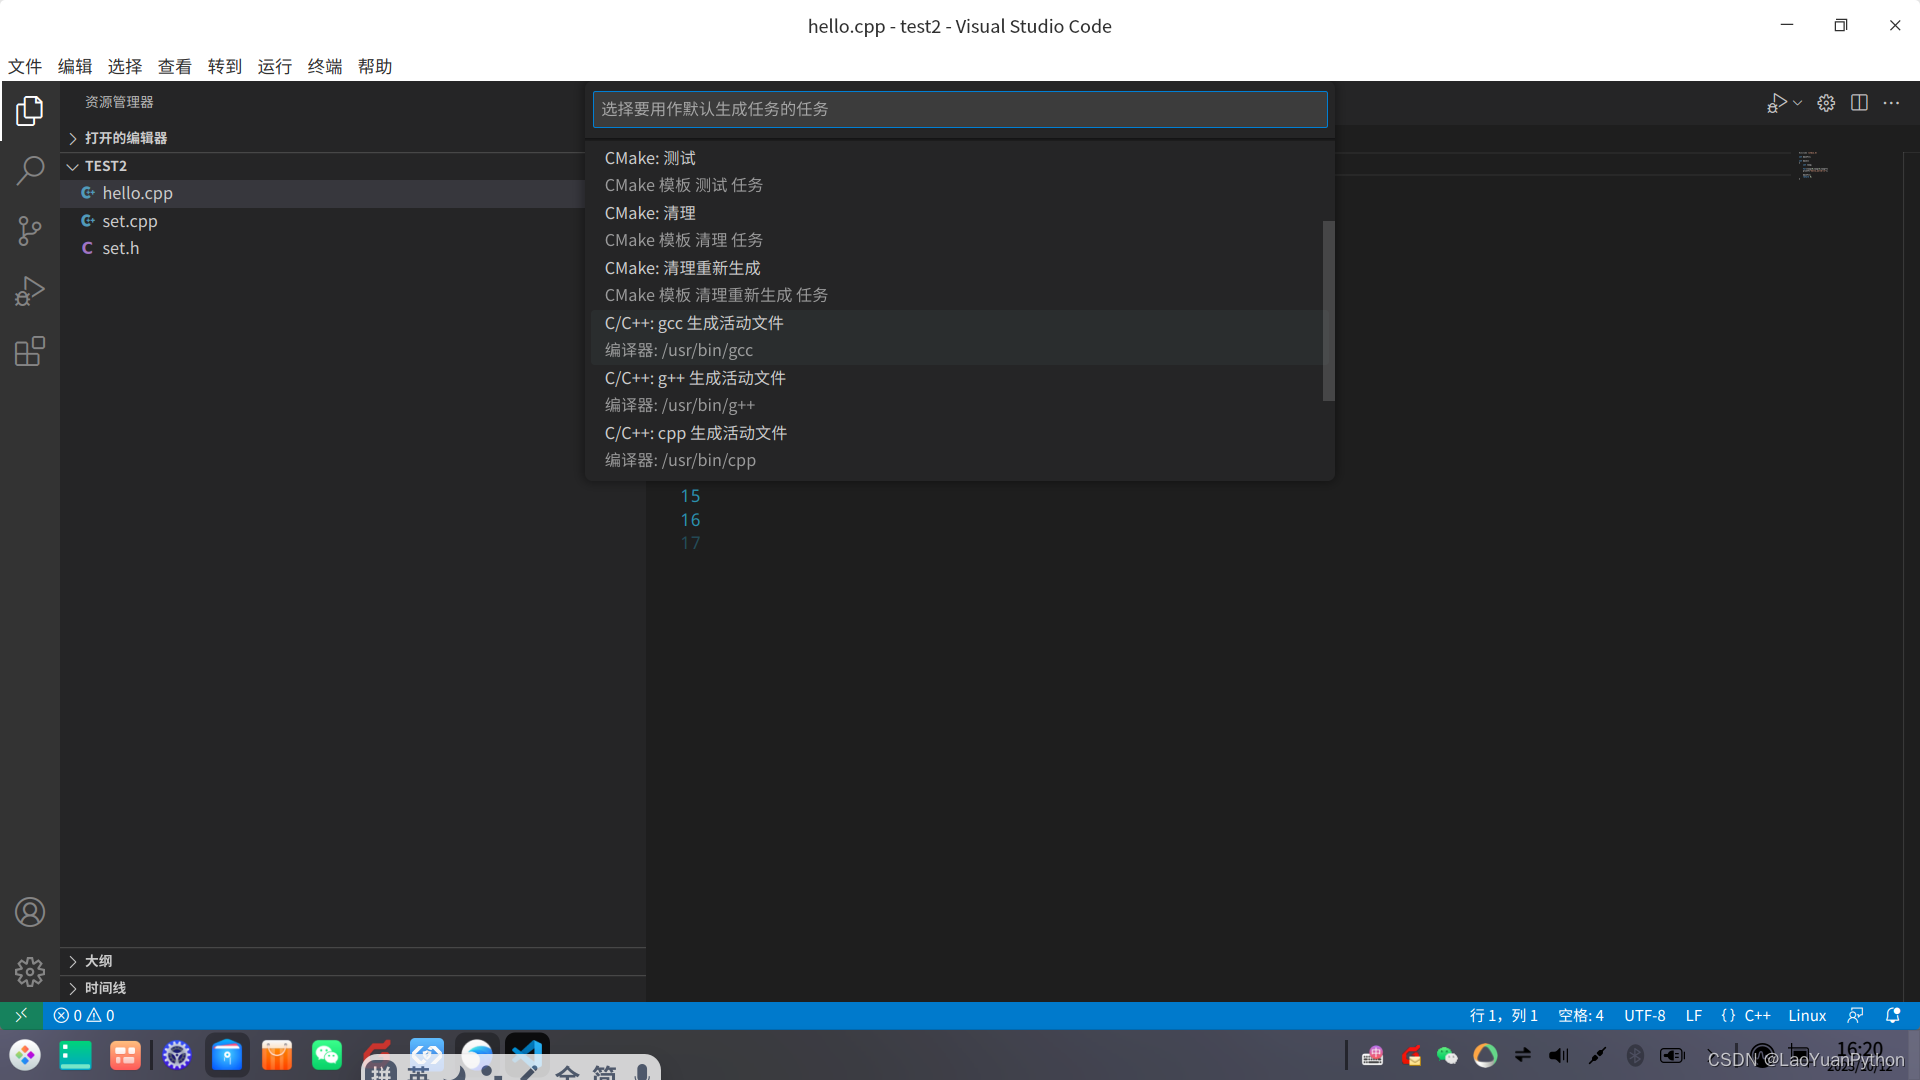Click the C++ language mode indicator
The image size is (1920, 1080).
(1758, 1015)
